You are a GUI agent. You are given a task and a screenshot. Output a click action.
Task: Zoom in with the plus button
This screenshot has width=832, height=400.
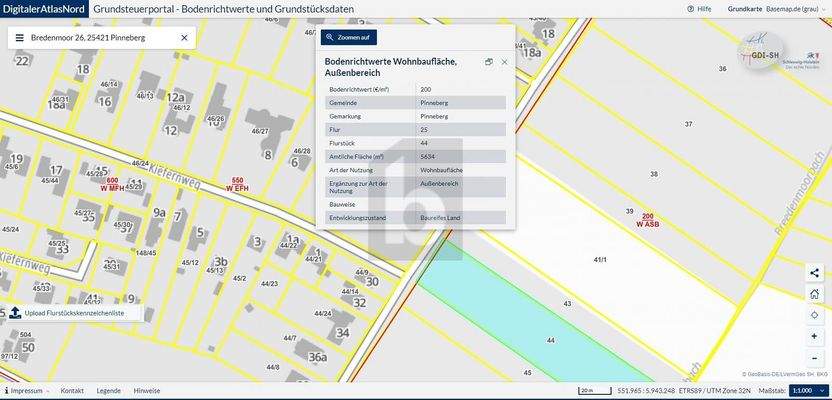(x=815, y=336)
